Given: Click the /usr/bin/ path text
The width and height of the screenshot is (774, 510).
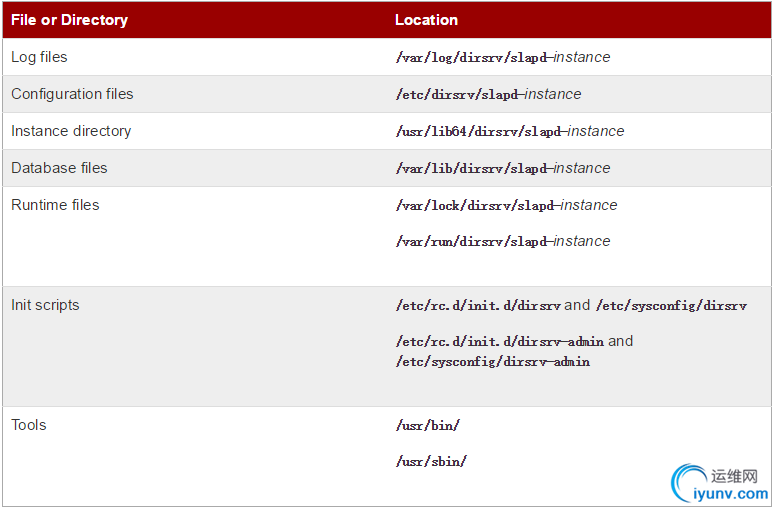Looking at the screenshot, I should pos(427,426).
